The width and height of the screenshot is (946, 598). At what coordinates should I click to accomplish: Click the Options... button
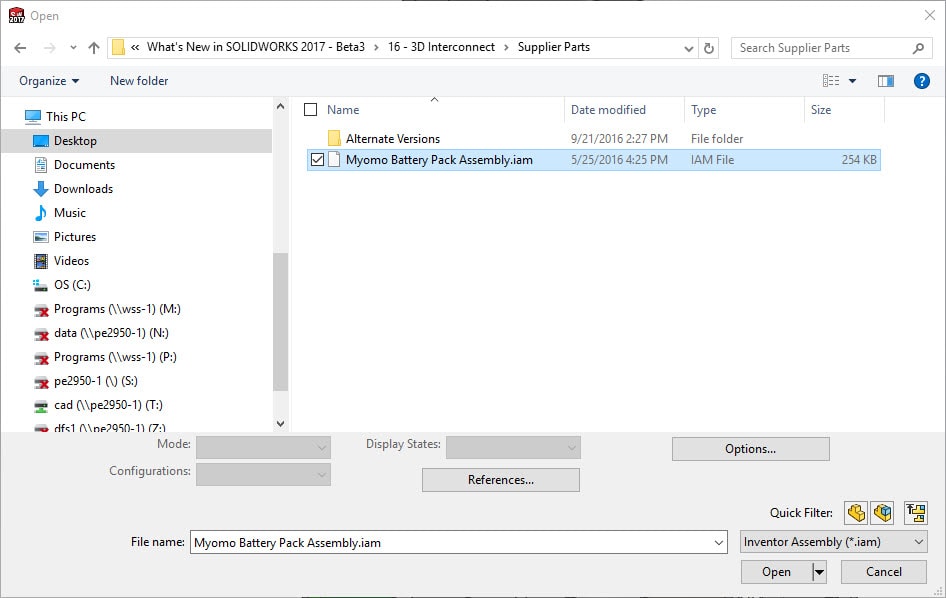(x=751, y=449)
